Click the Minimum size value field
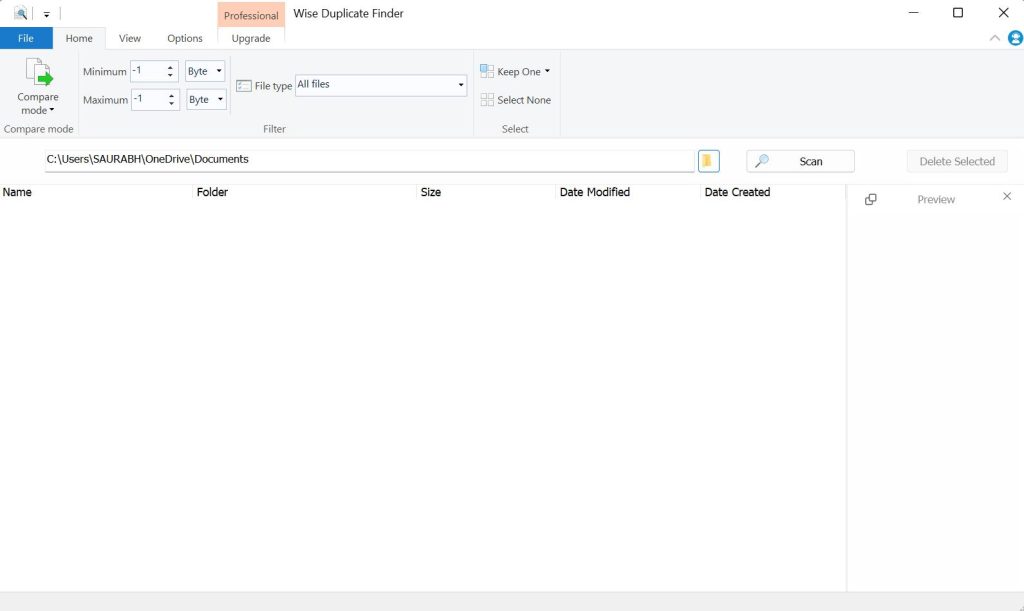Image resolution: width=1024 pixels, height=611 pixels. [147, 71]
